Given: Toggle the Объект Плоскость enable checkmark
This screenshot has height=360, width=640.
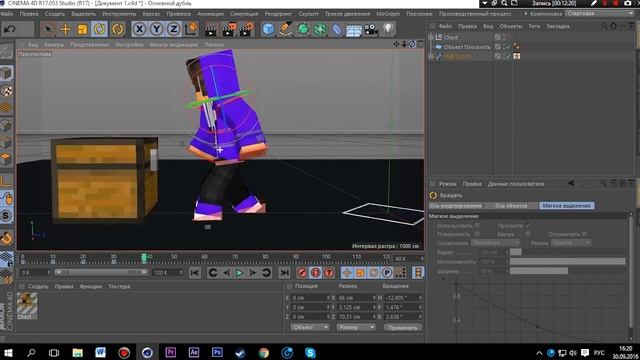Looking at the screenshot, I should click(509, 47).
